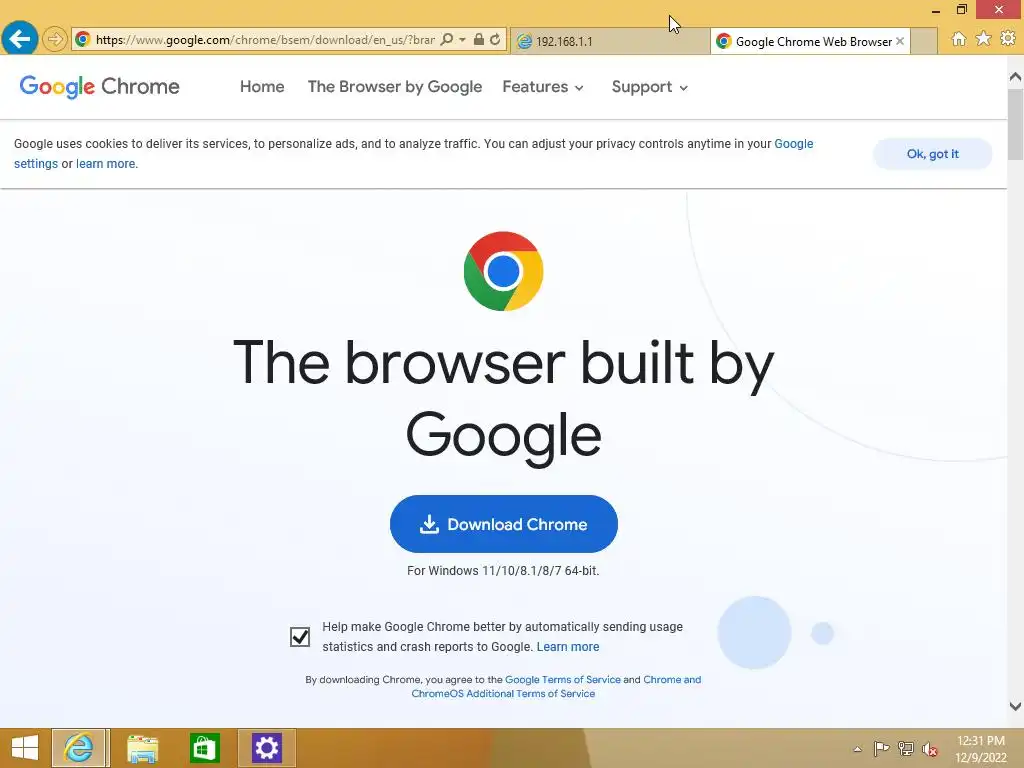Viewport: 1024px width, 768px height.
Task: Open File Explorer from the taskbar
Action: point(142,748)
